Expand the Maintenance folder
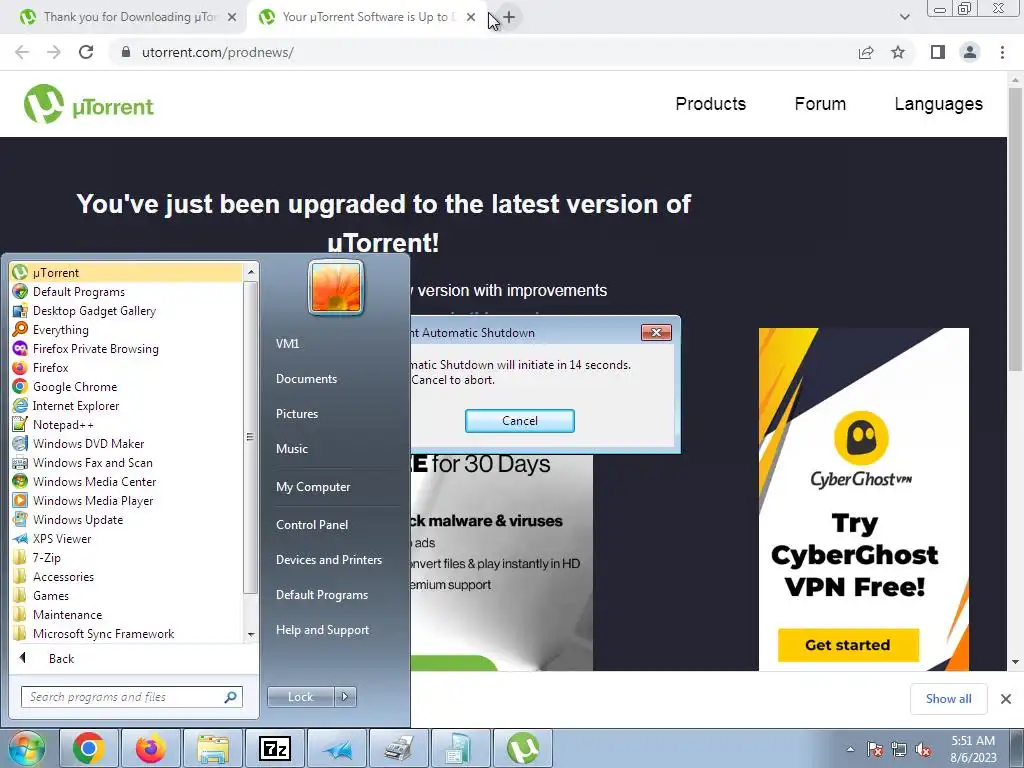This screenshot has height=768, width=1024. (126, 613)
